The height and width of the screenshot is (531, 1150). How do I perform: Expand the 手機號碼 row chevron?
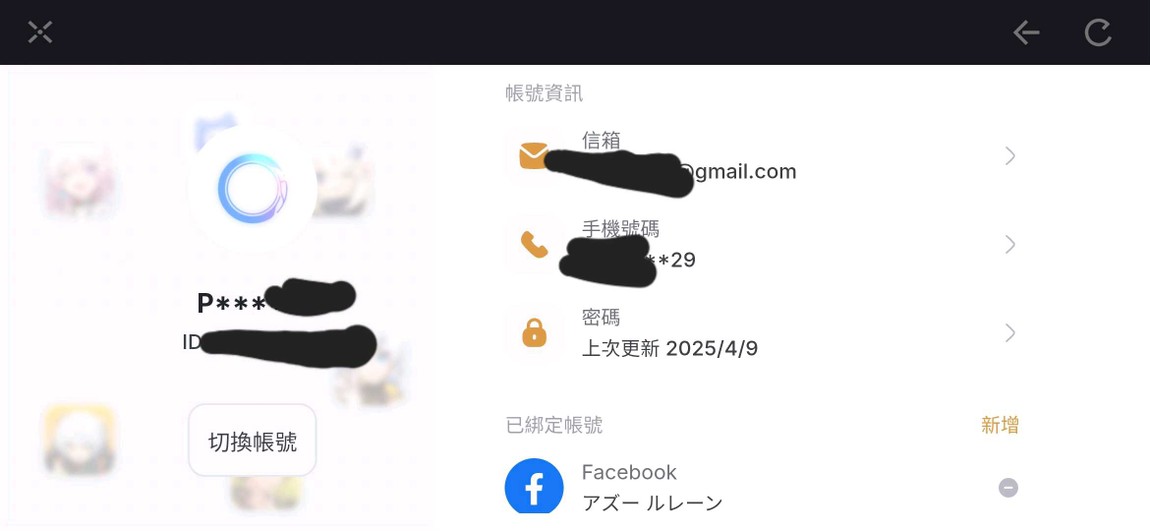1011,244
